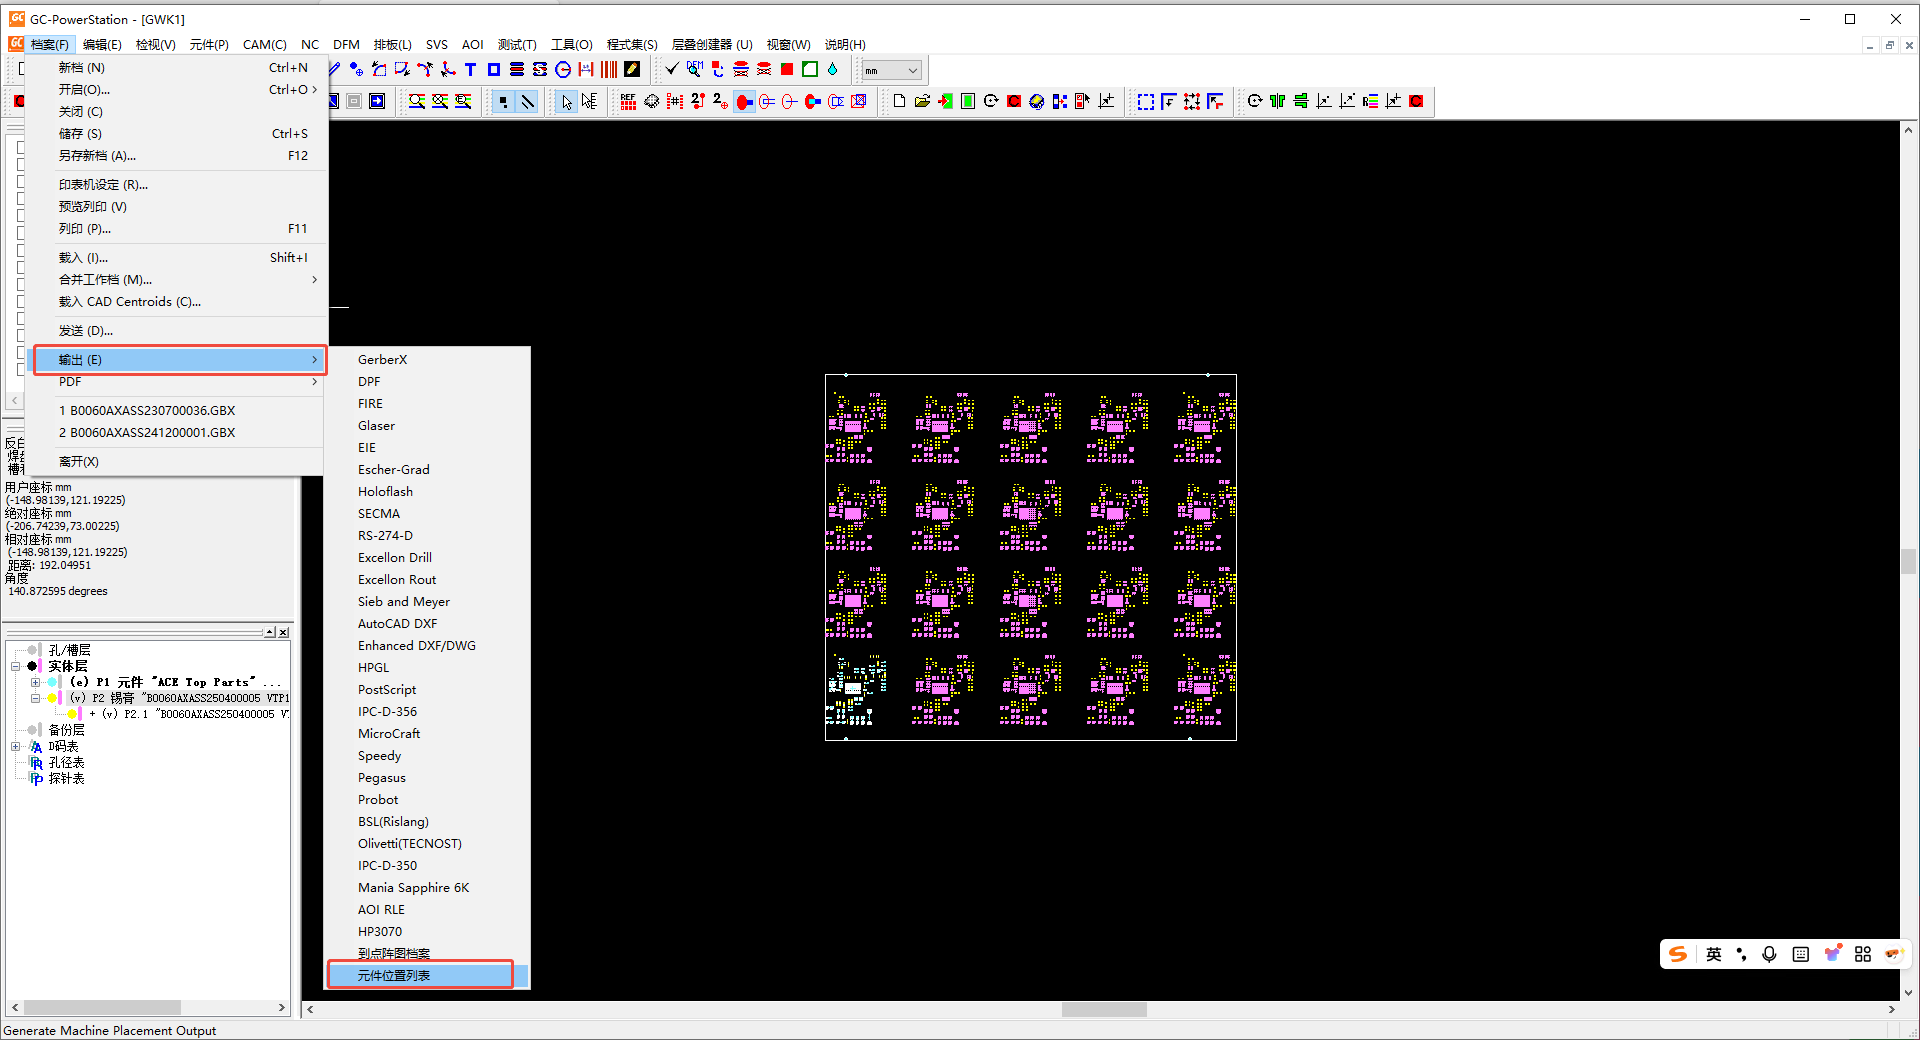Image resolution: width=1920 pixels, height=1040 pixels.
Task: Click the blank new document icon
Action: [x=899, y=102]
